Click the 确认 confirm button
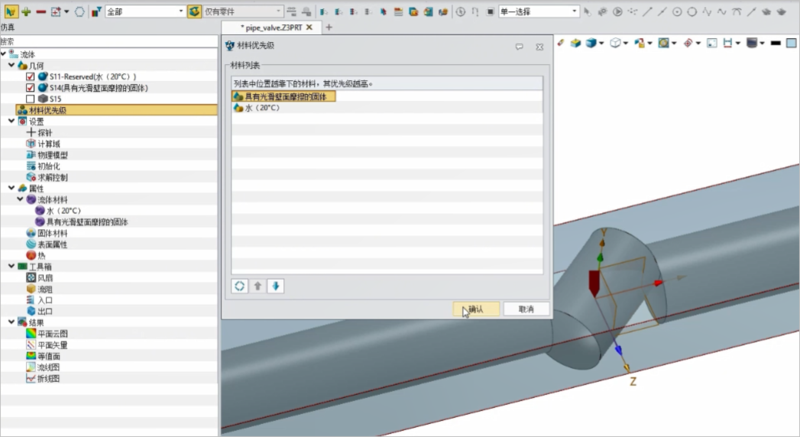Image resolution: width=800 pixels, height=437 pixels. [x=475, y=309]
